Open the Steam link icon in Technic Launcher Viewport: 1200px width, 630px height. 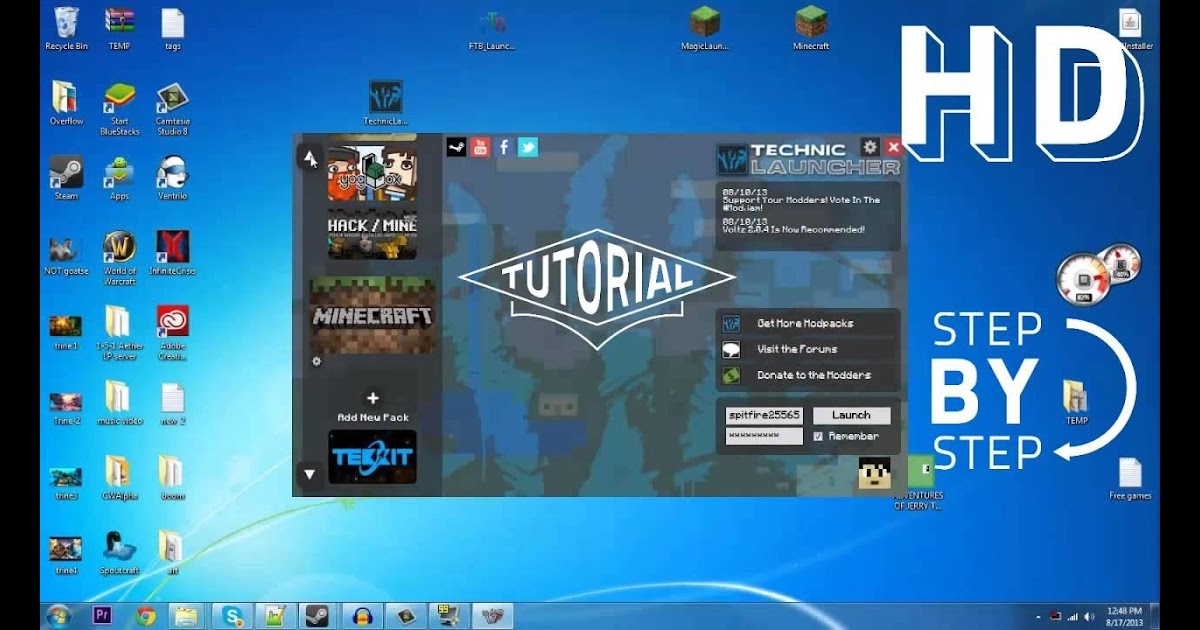pyautogui.click(x=456, y=147)
